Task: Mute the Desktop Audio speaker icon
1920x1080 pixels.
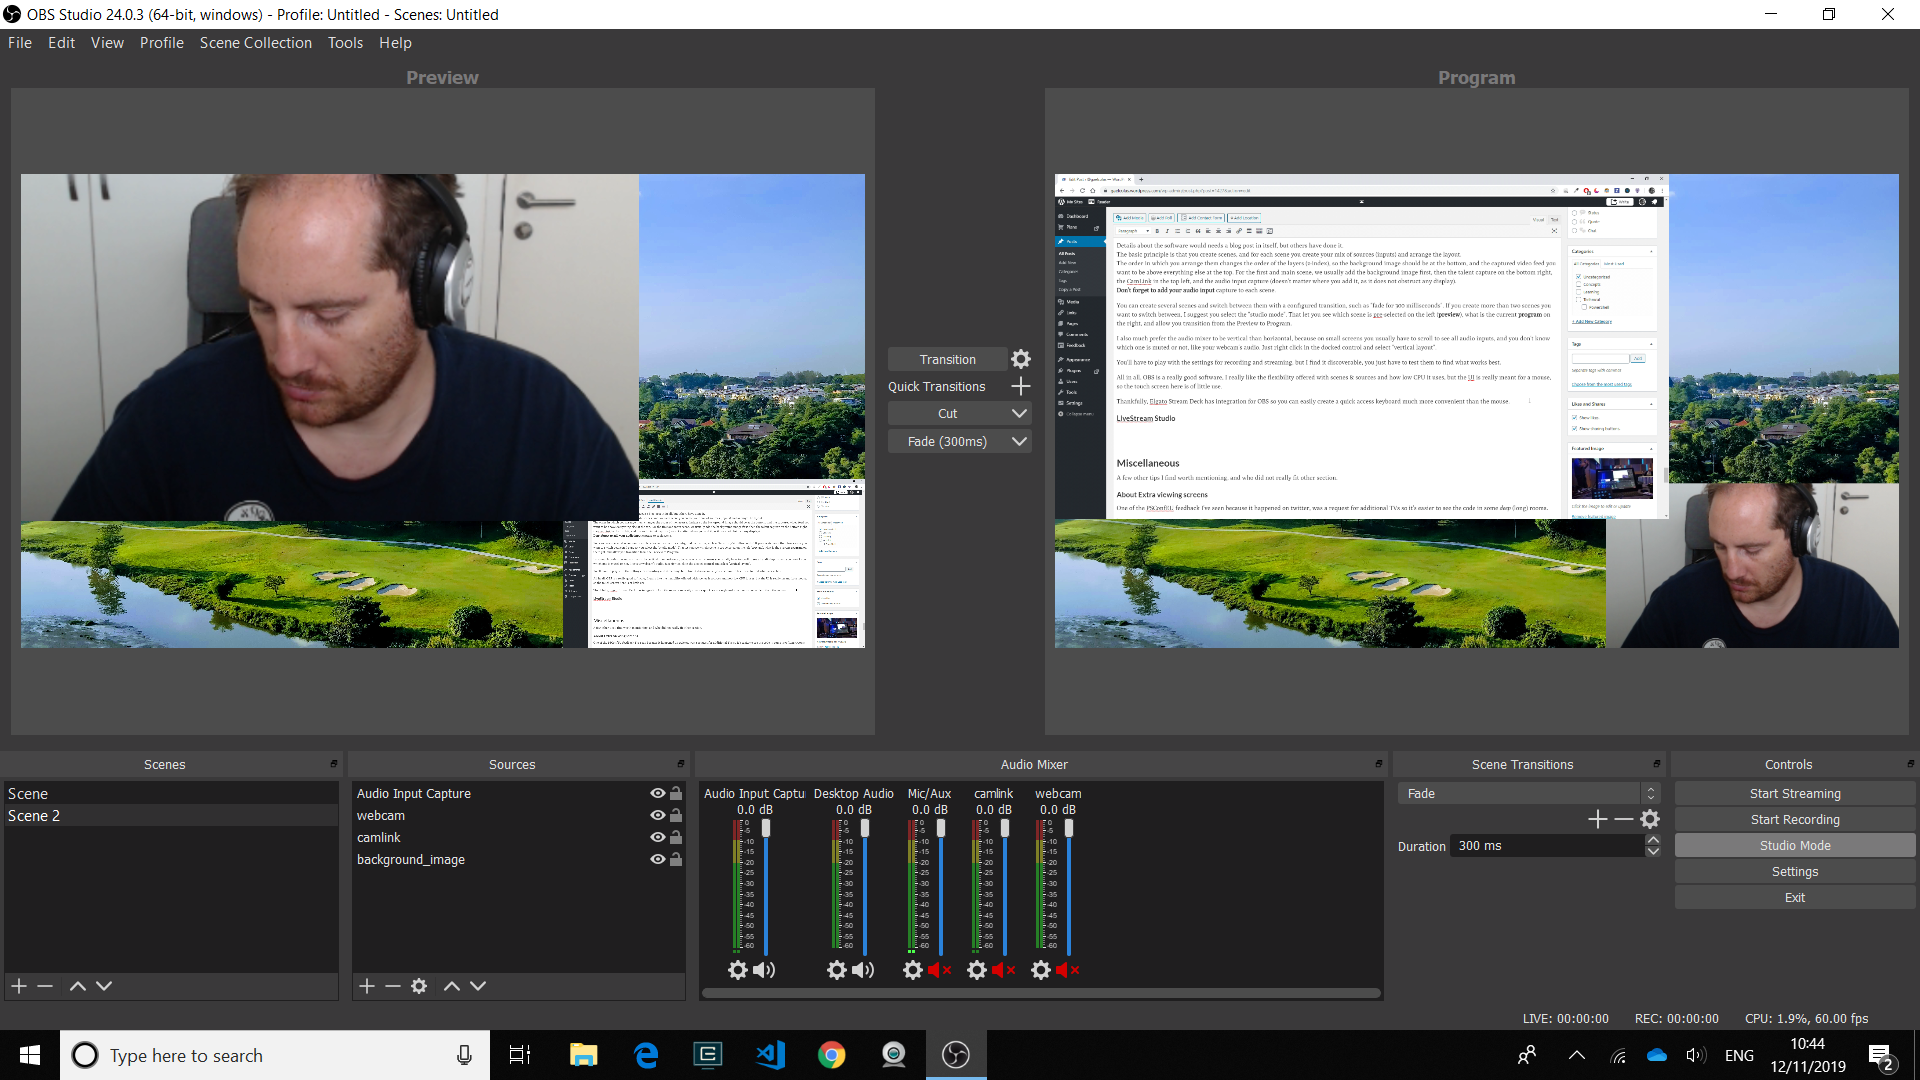Action: click(863, 970)
